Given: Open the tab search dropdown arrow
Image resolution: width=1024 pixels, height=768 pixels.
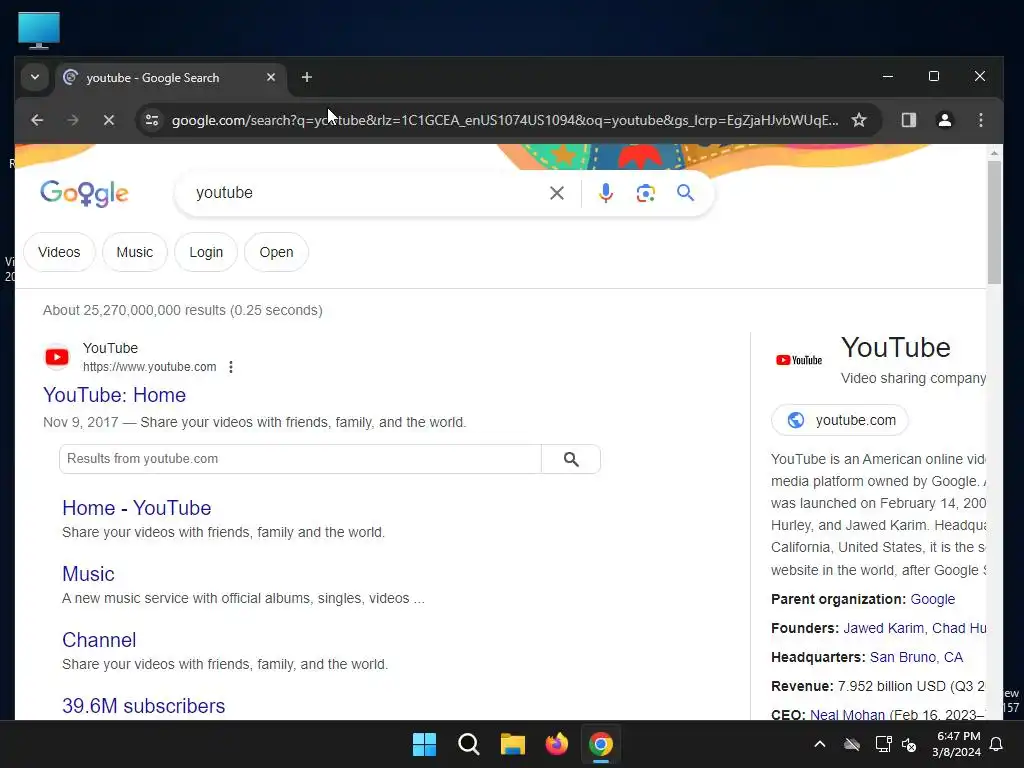Looking at the screenshot, I should tap(35, 77).
